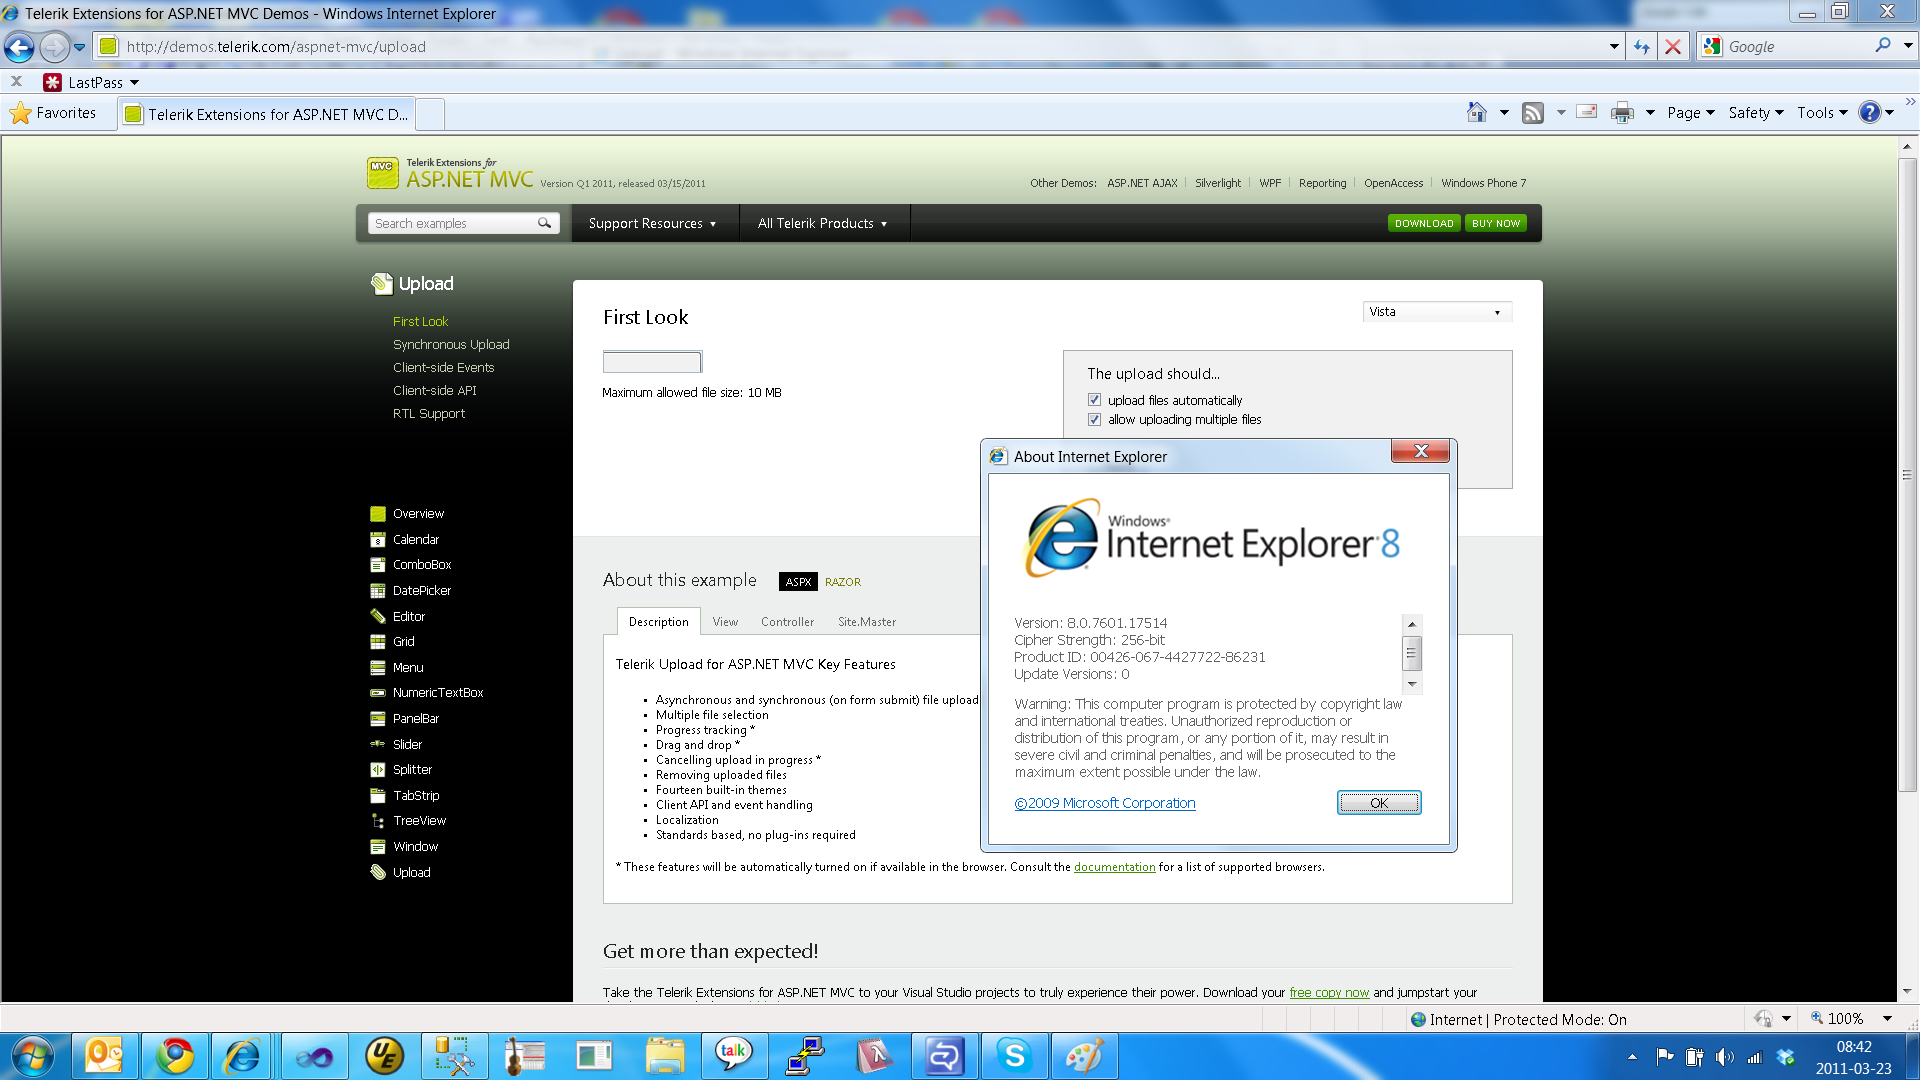Expand All Telerik Products menu

click(x=822, y=223)
